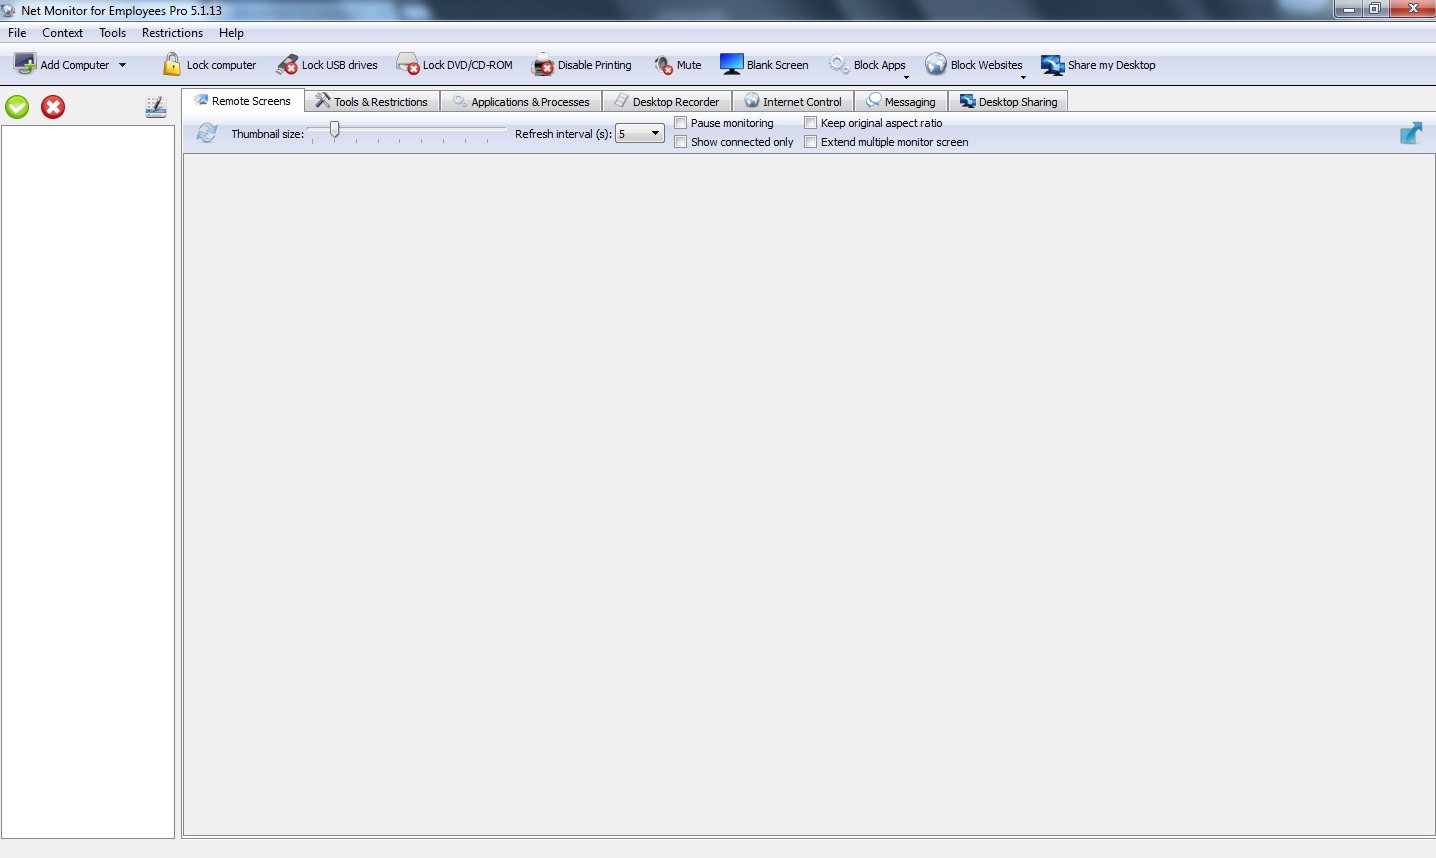Select the green connect button
This screenshot has width=1436, height=858.
click(x=16, y=106)
